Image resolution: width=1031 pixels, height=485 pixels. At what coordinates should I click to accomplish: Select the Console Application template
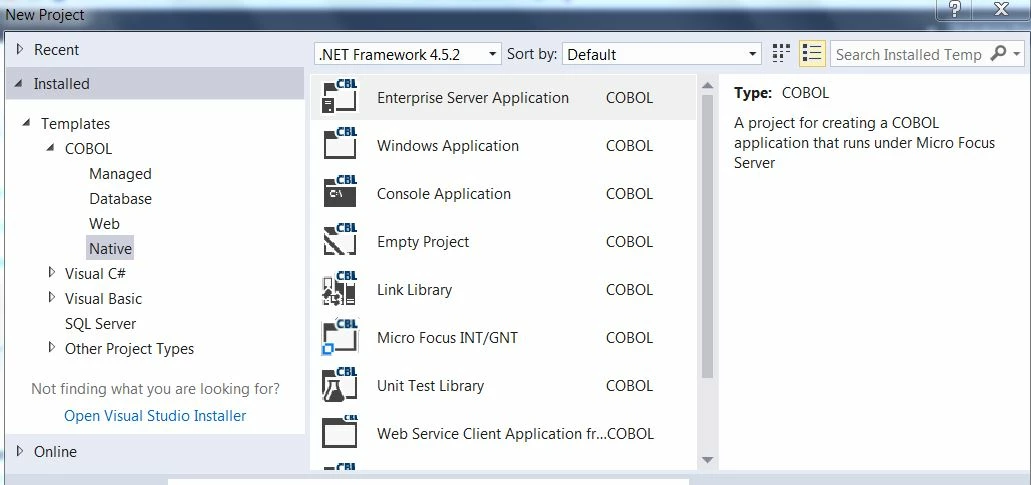click(x=503, y=193)
